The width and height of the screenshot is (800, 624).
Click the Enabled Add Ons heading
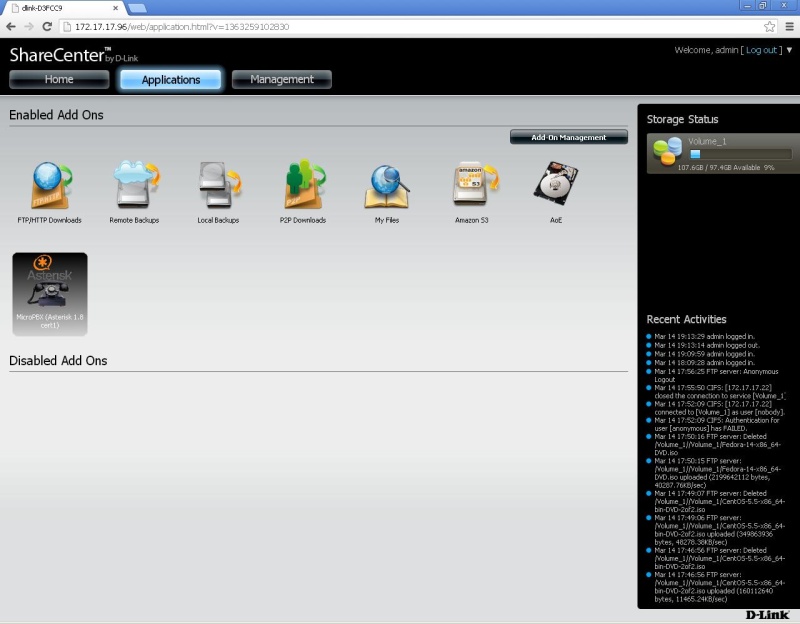(x=56, y=115)
